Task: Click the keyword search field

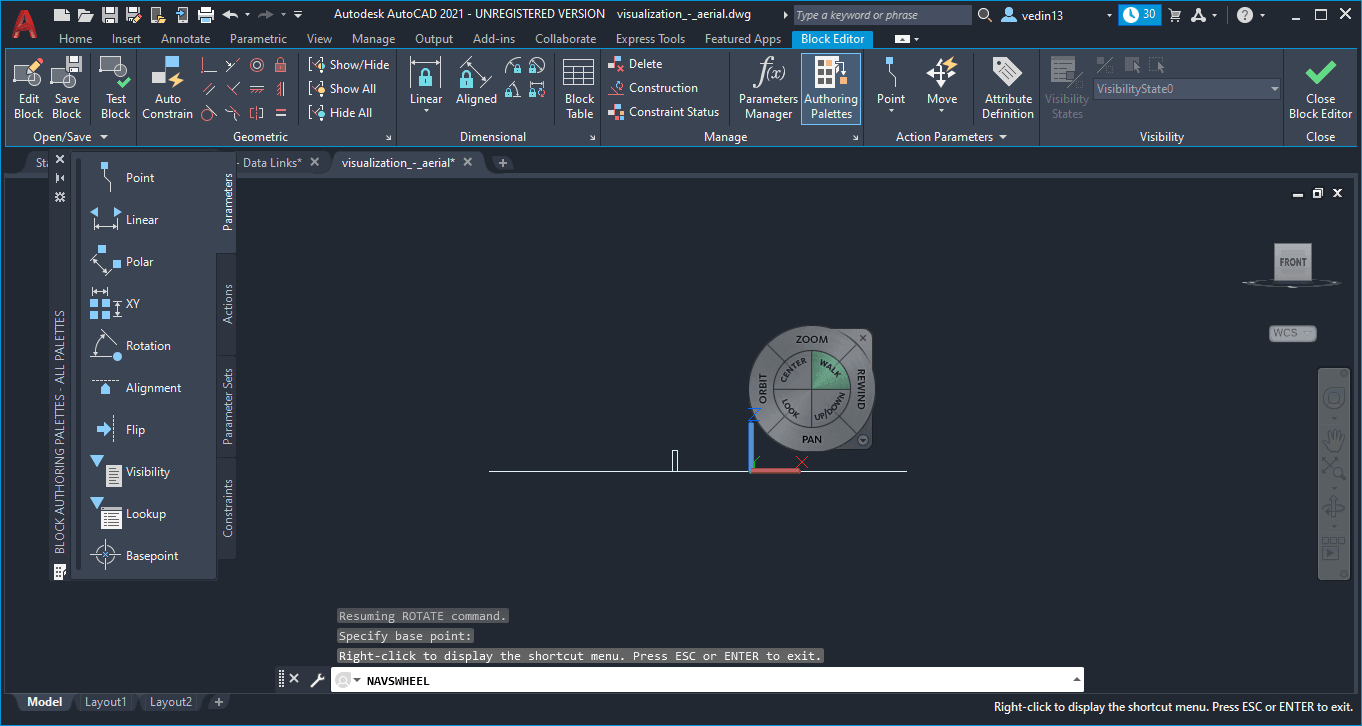Action: [x=882, y=15]
